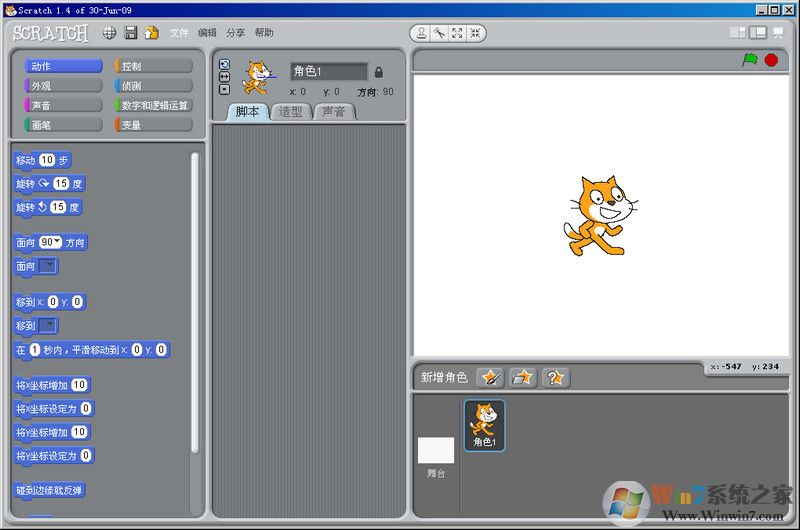This screenshot has width=800, height=530.
Task: Click the globe language icon
Action: point(109,33)
